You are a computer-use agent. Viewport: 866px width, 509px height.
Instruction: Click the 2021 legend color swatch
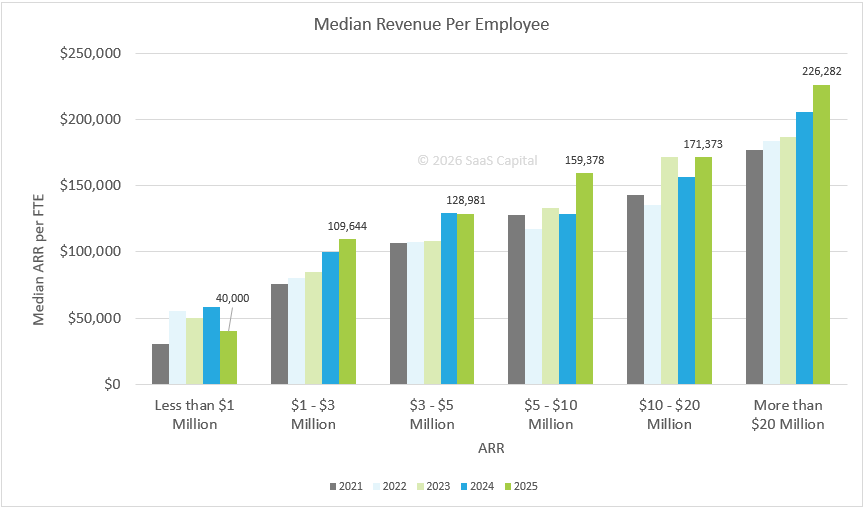tap(333, 487)
